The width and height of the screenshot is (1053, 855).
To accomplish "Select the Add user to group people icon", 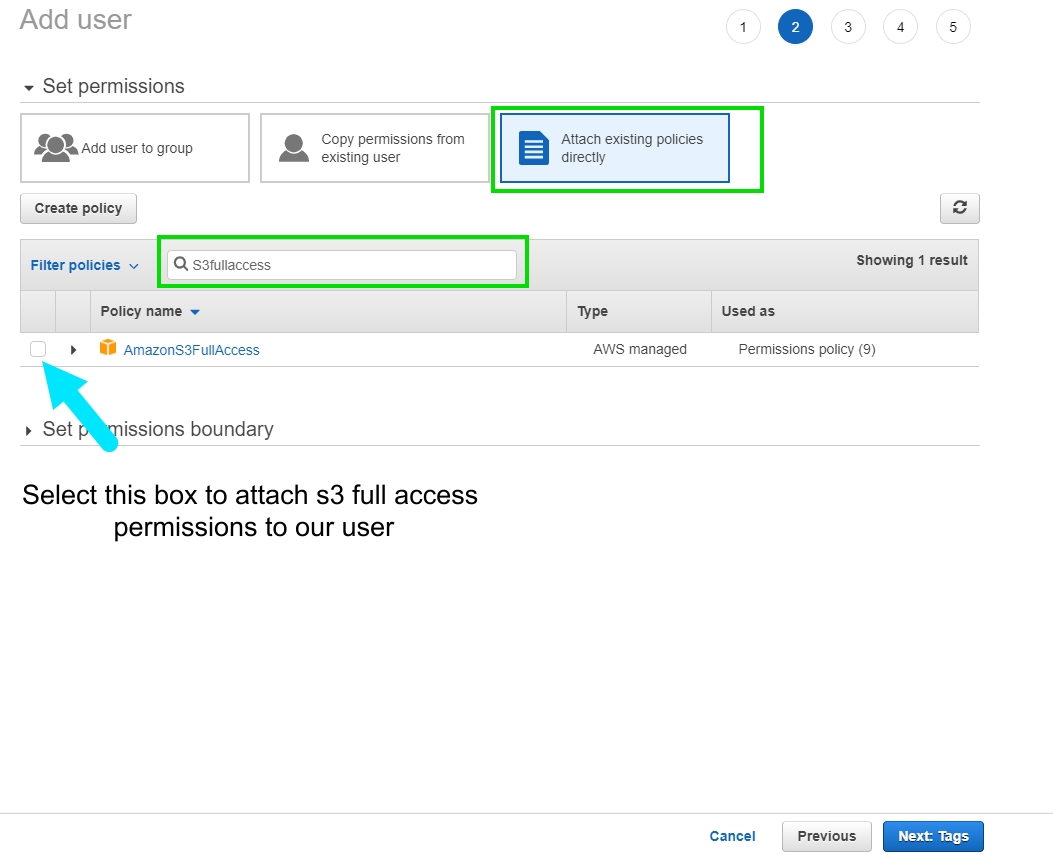I will 55,147.
